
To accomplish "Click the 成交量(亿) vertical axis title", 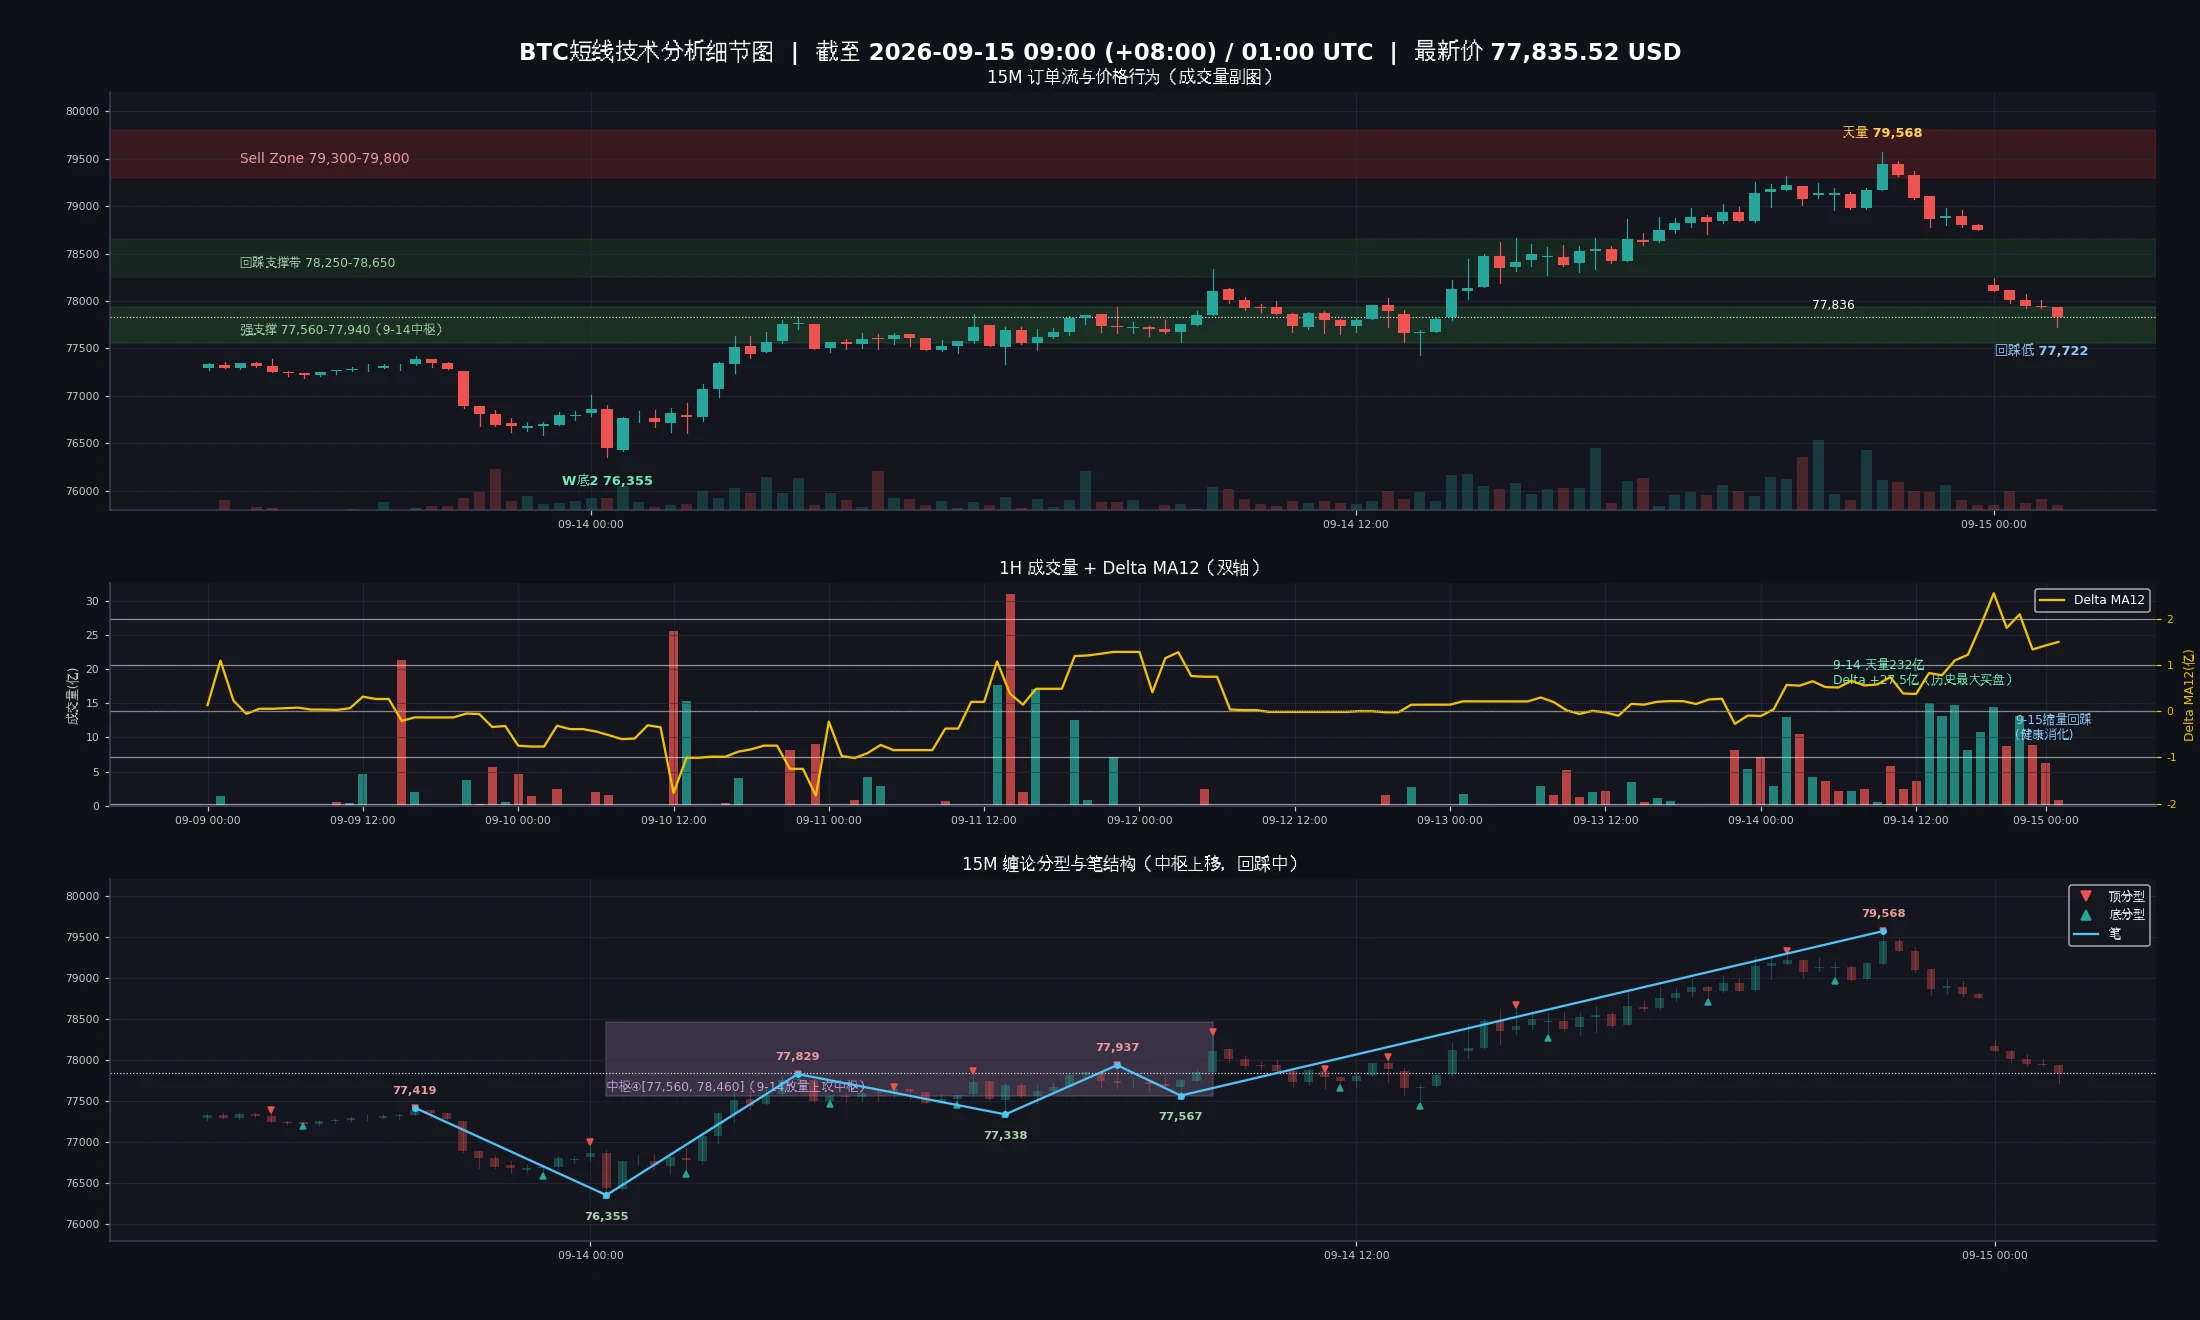I will 73,696.
